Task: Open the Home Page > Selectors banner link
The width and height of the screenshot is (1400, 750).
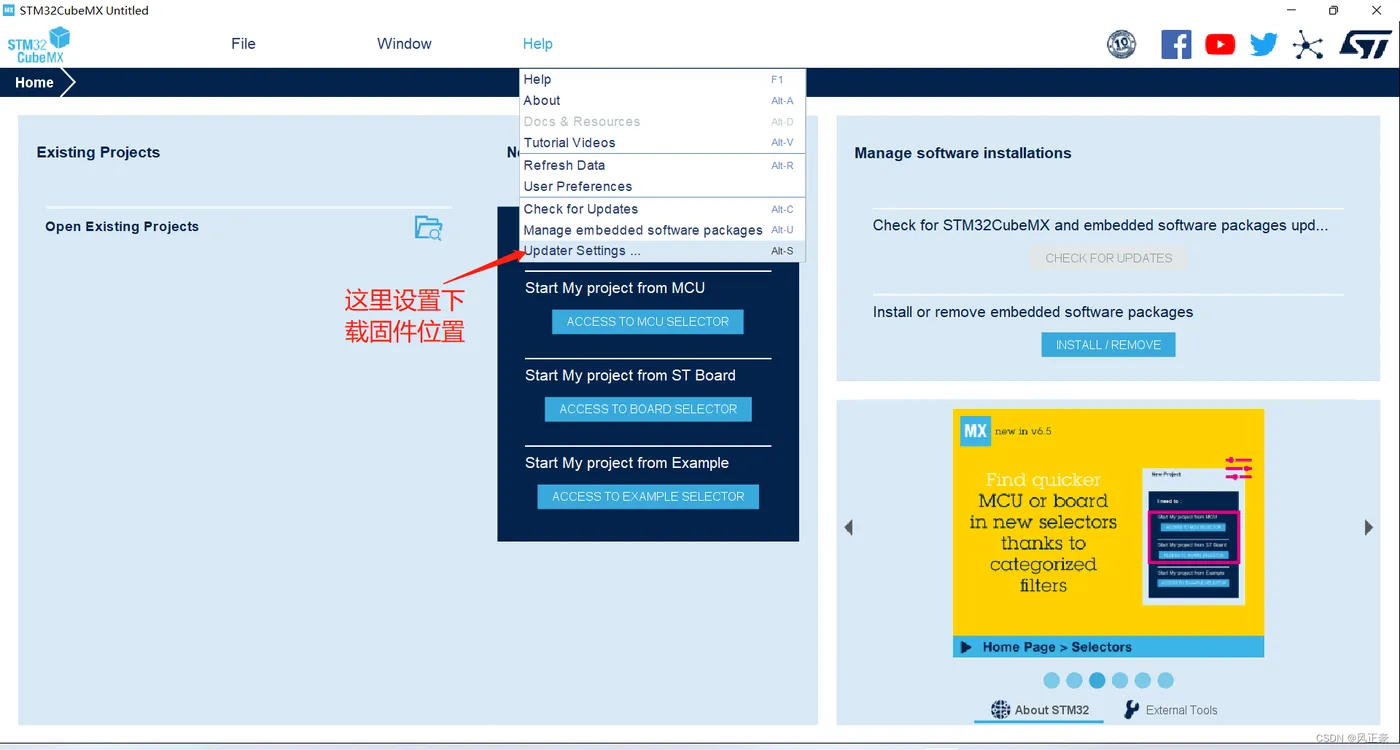Action: click(1109, 647)
